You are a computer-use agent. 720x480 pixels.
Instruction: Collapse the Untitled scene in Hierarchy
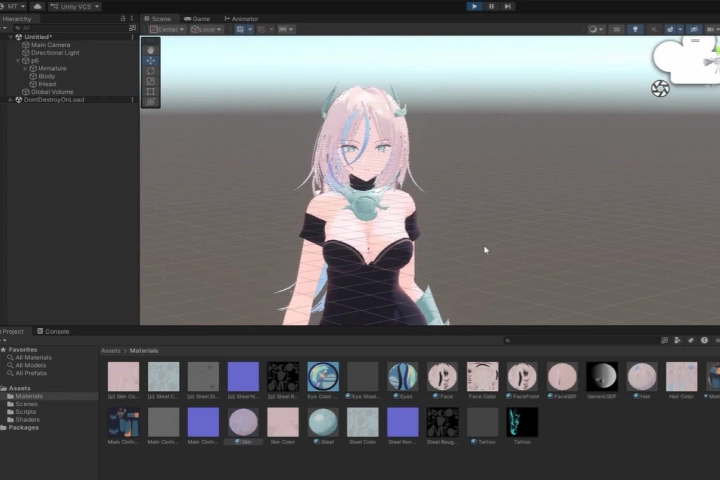(11, 37)
